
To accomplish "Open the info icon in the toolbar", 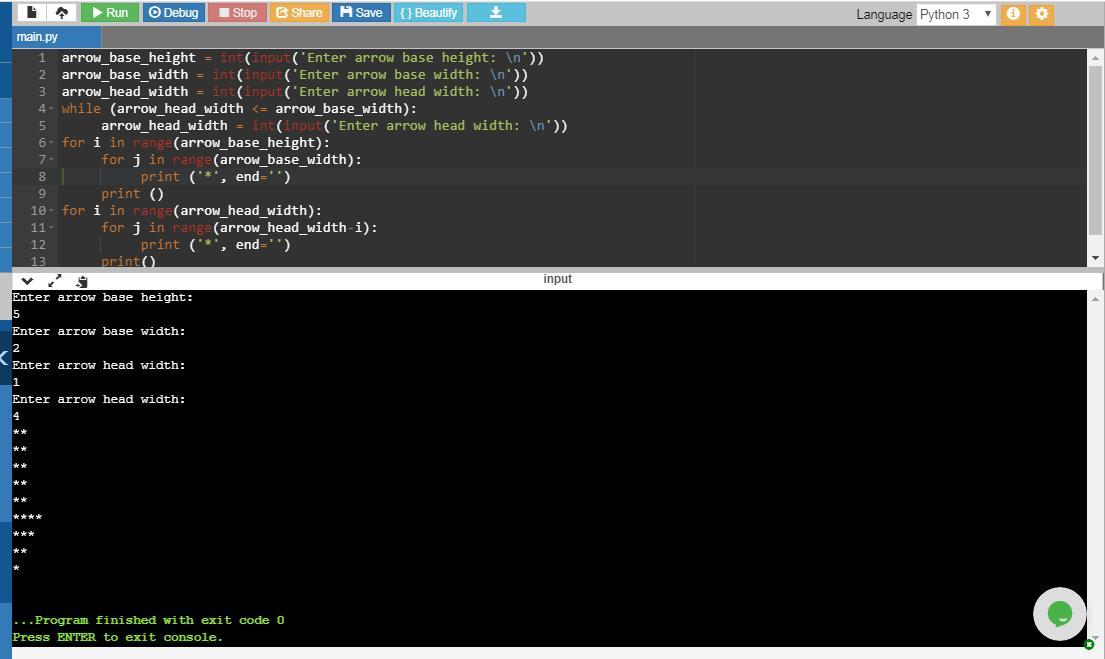I will pyautogui.click(x=1013, y=14).
